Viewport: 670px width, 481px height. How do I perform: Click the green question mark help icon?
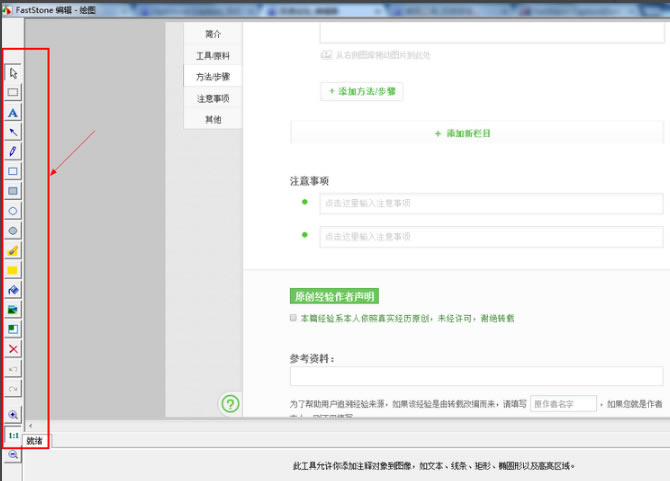point(231,404)
